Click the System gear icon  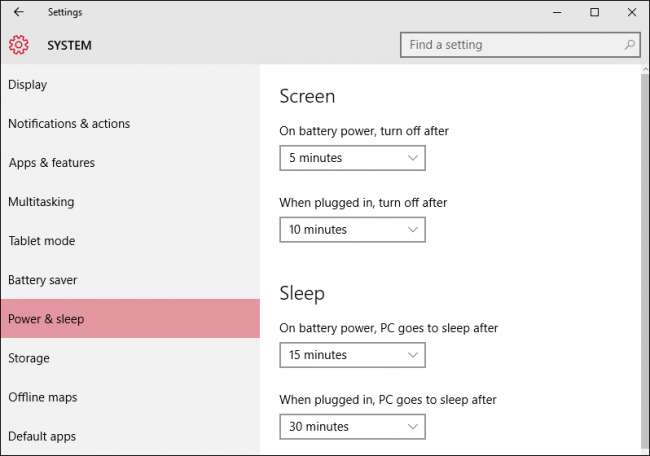(x=19, y=45)
